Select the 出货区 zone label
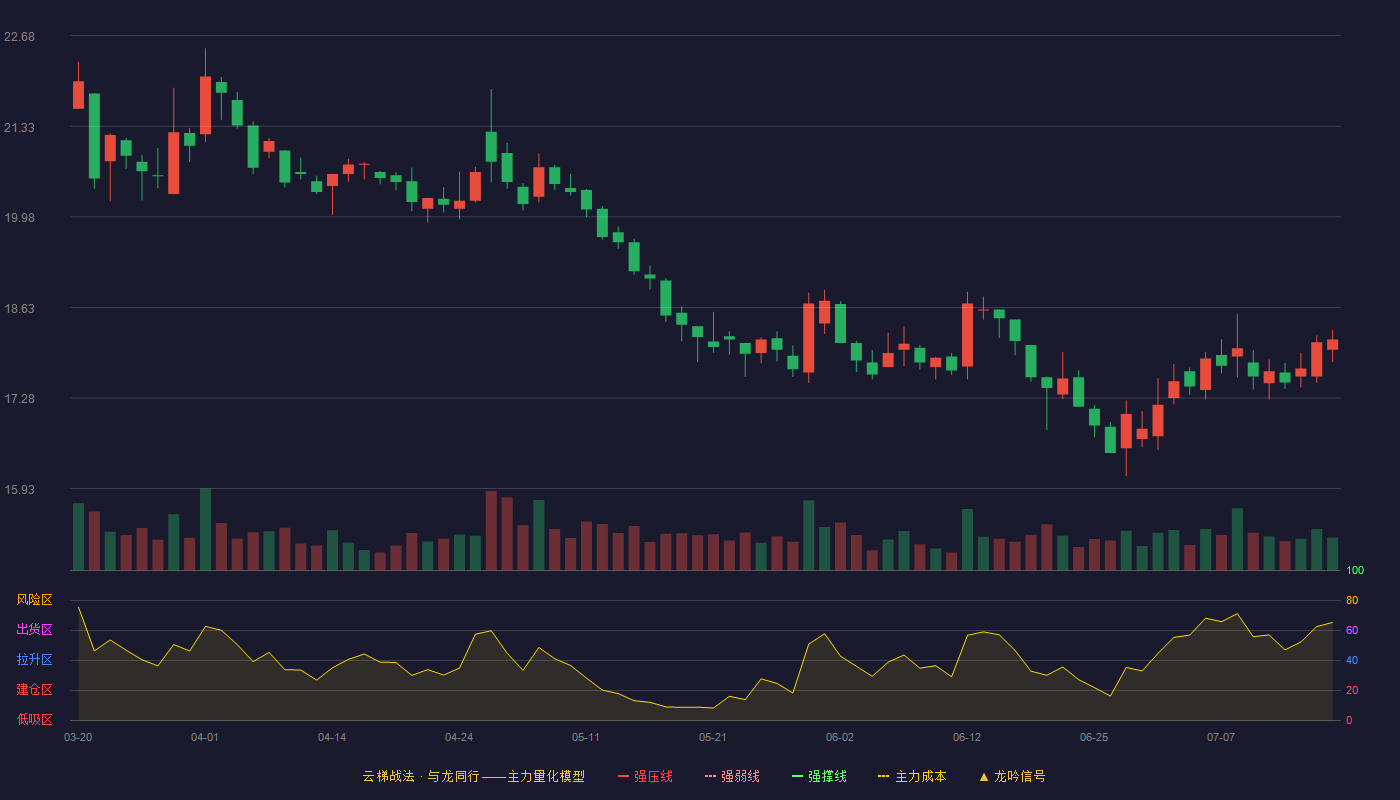1400x800 pixels. pyautogui.click(x=34, y=630)
